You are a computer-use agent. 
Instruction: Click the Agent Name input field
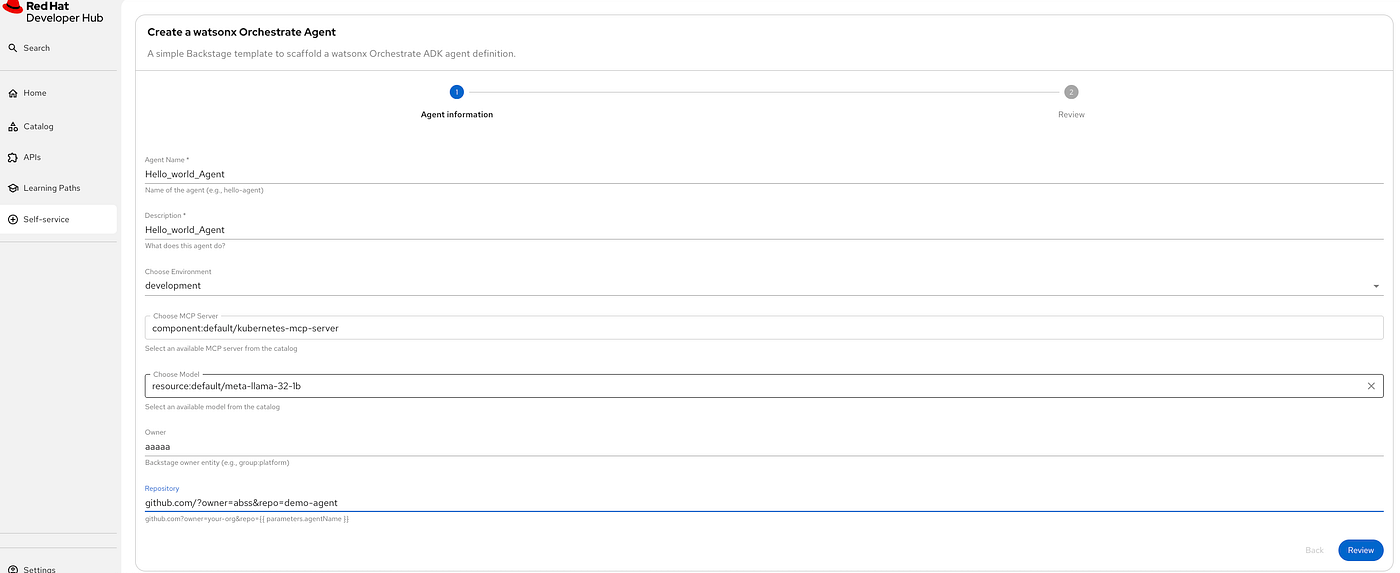coord(764,174)
